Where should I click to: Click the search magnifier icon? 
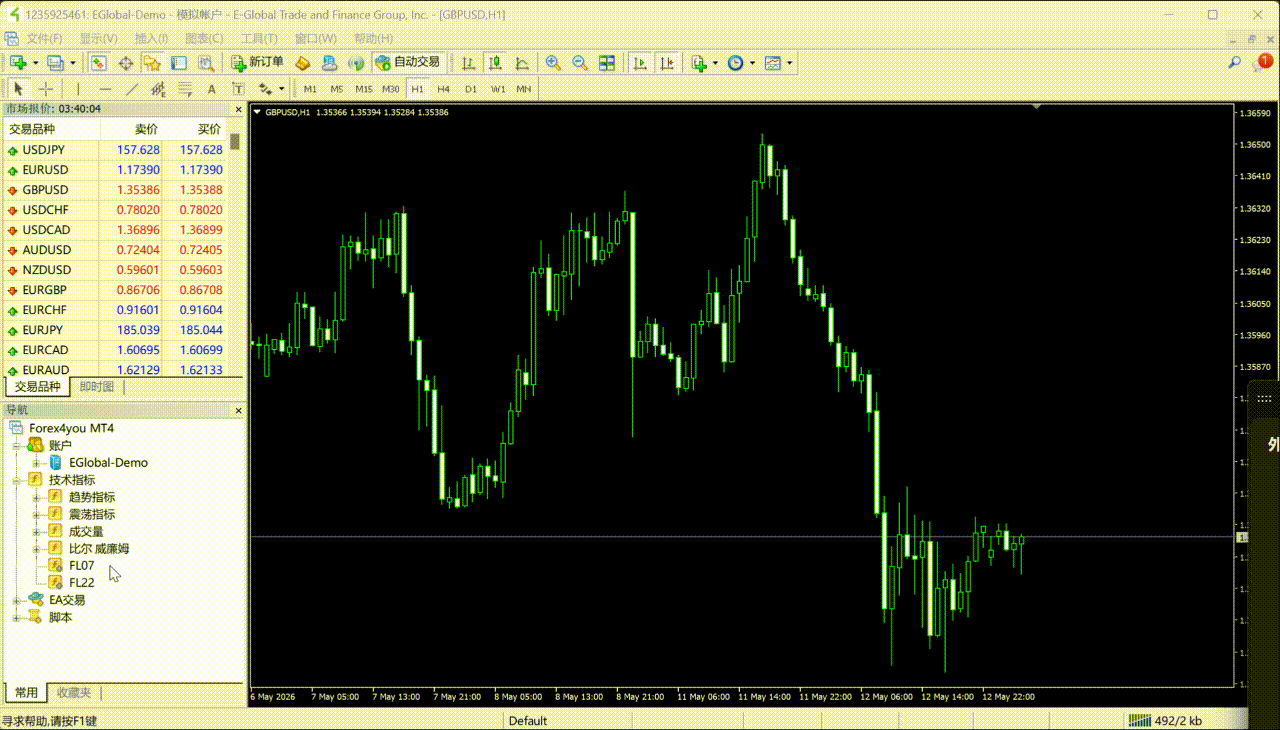pos(1235,62)
